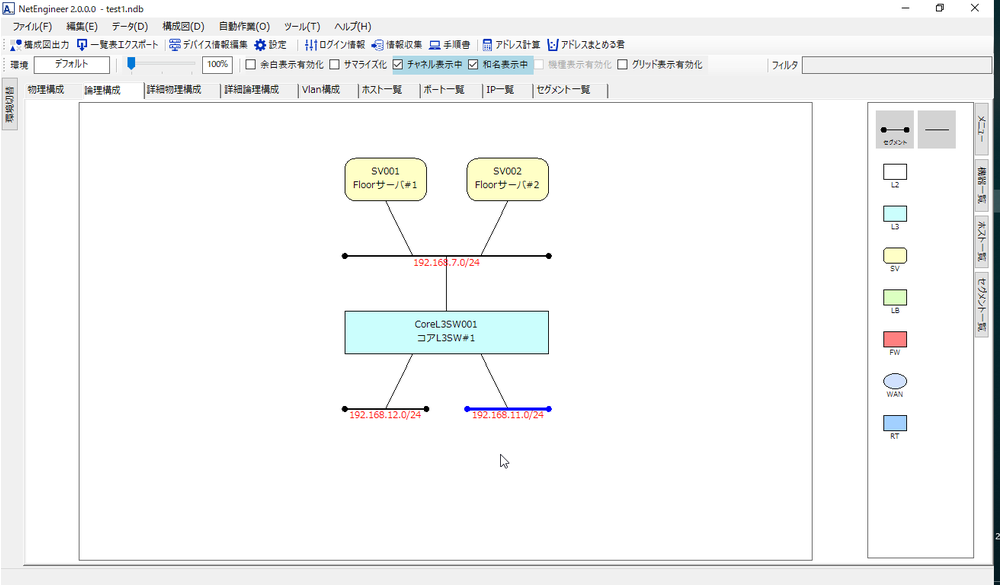The height and width of the screenshot is (585, 1000).
Task: Uncheck the 和名表示中 option
Action: (x=474, y=65)
